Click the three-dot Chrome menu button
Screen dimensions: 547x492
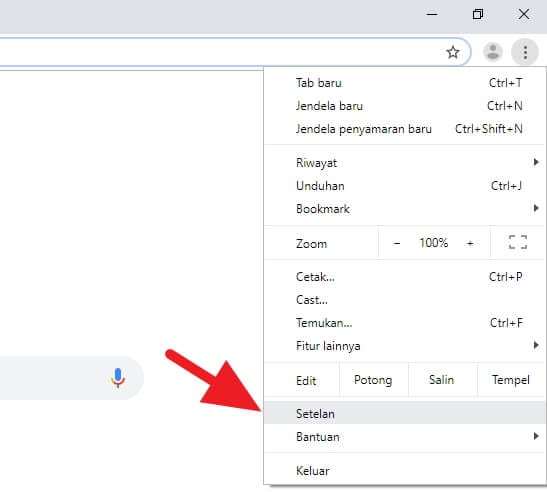(x=525, y=52)
